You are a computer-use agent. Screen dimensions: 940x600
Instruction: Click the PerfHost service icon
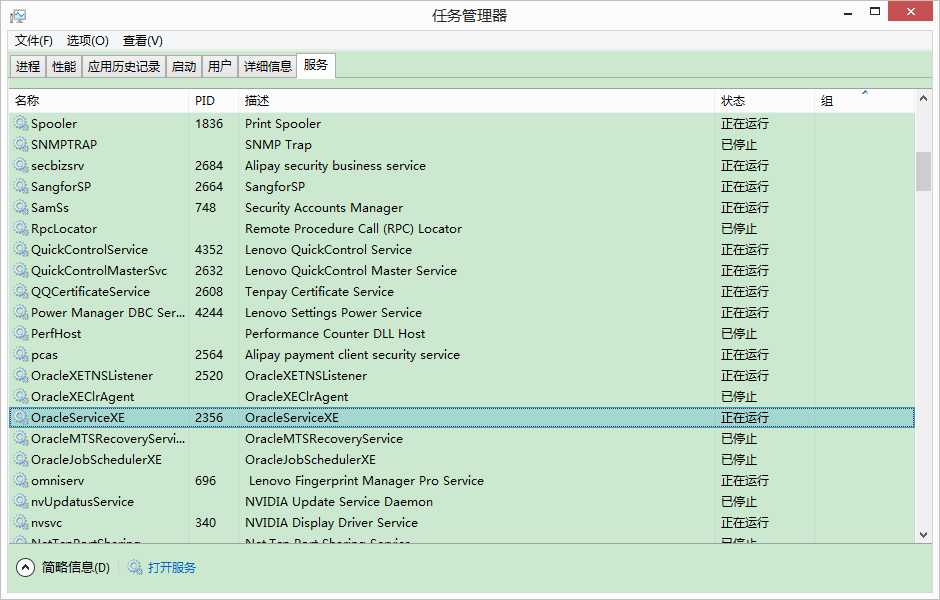22,333
